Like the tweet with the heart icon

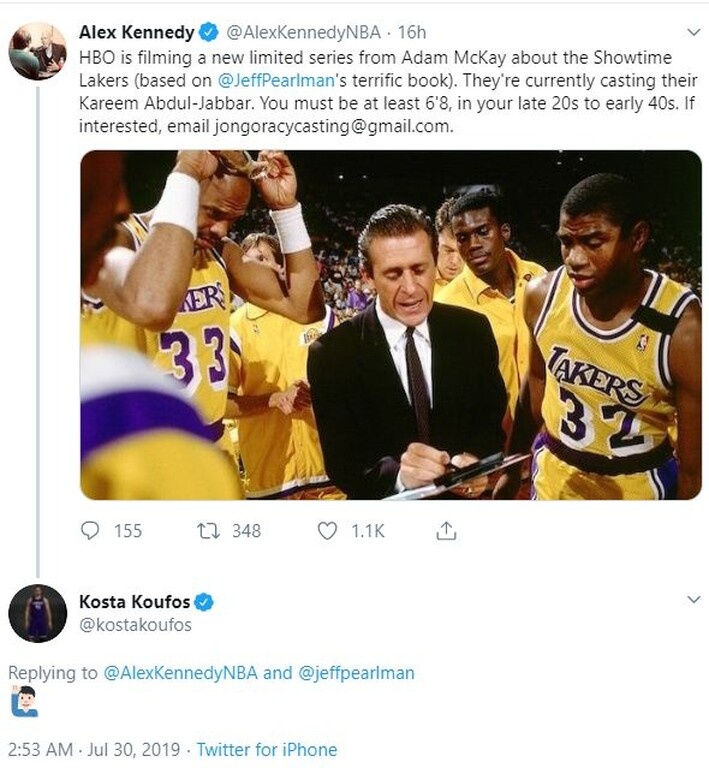[x=327, y=531]
